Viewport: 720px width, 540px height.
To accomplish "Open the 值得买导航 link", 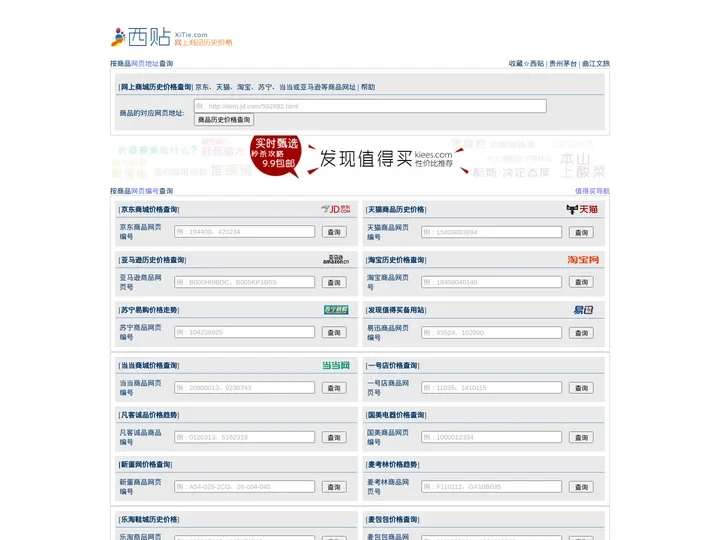I will click(592, 191).
